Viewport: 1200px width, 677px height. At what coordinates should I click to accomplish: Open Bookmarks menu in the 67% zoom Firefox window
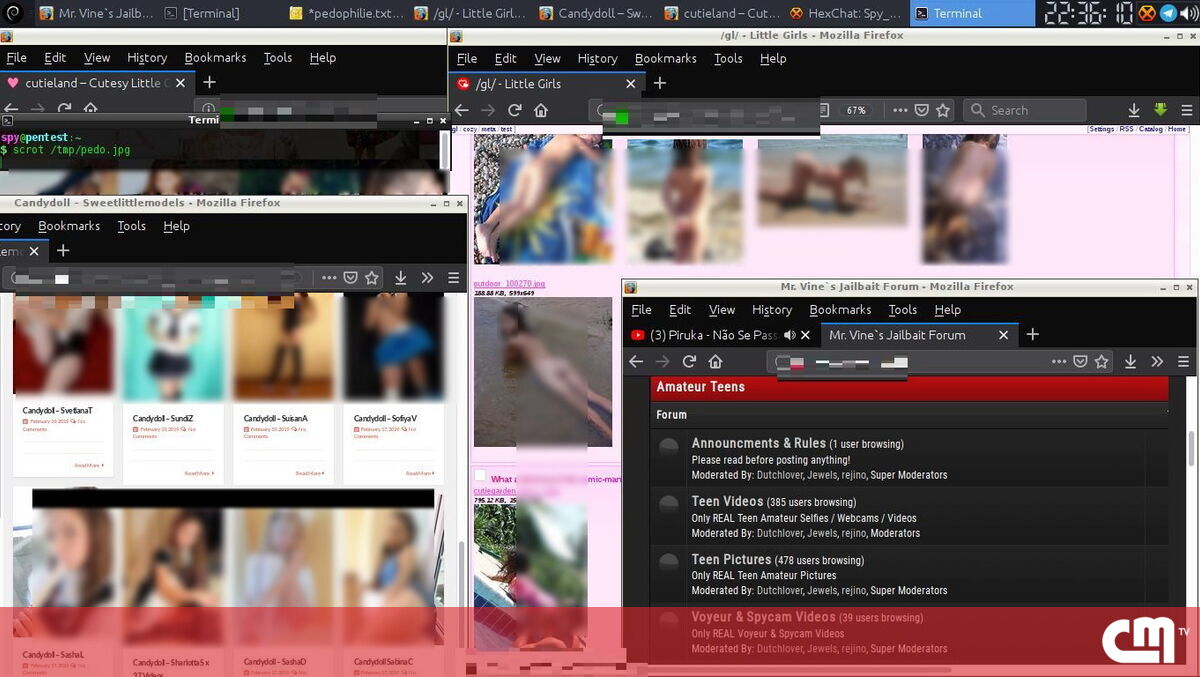coord(665,59)
